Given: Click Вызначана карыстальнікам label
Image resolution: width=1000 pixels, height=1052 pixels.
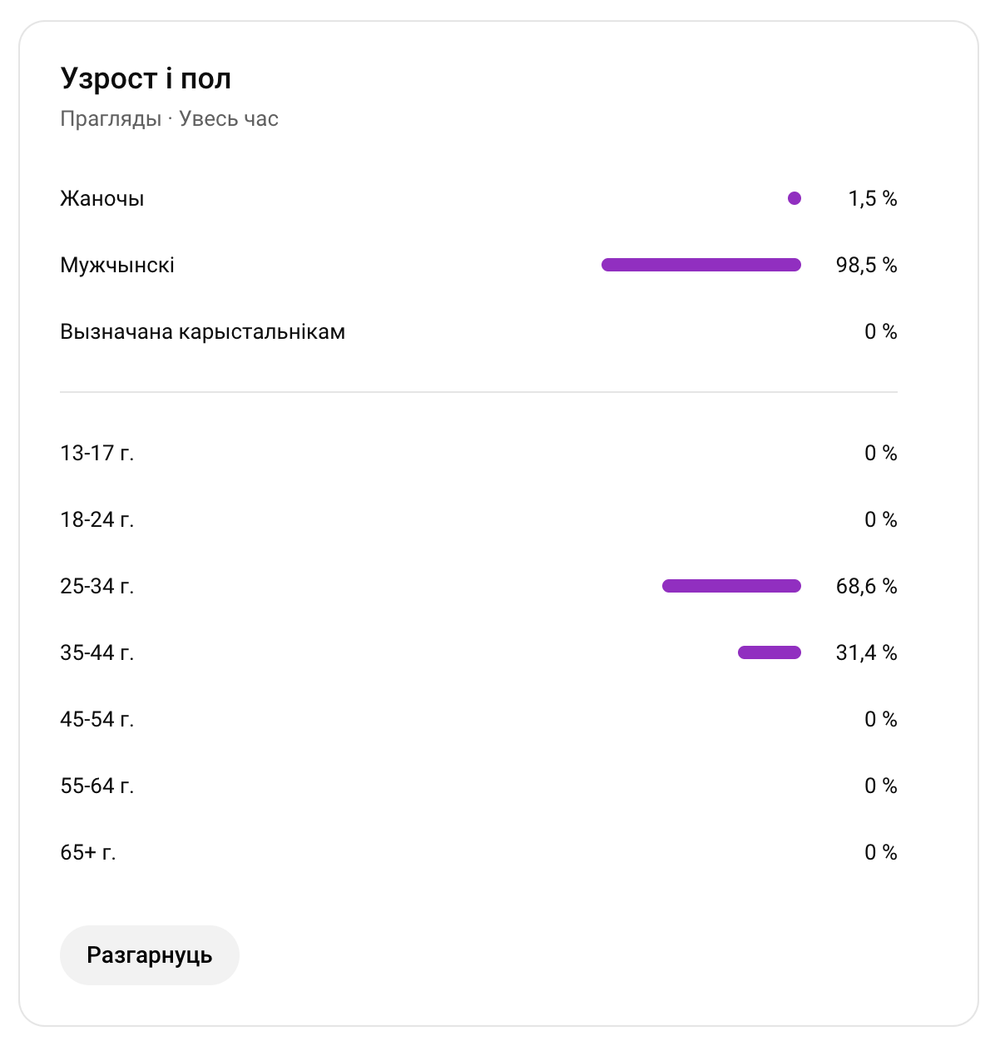Looking at the screenshot, I should [x=203, y=331].
